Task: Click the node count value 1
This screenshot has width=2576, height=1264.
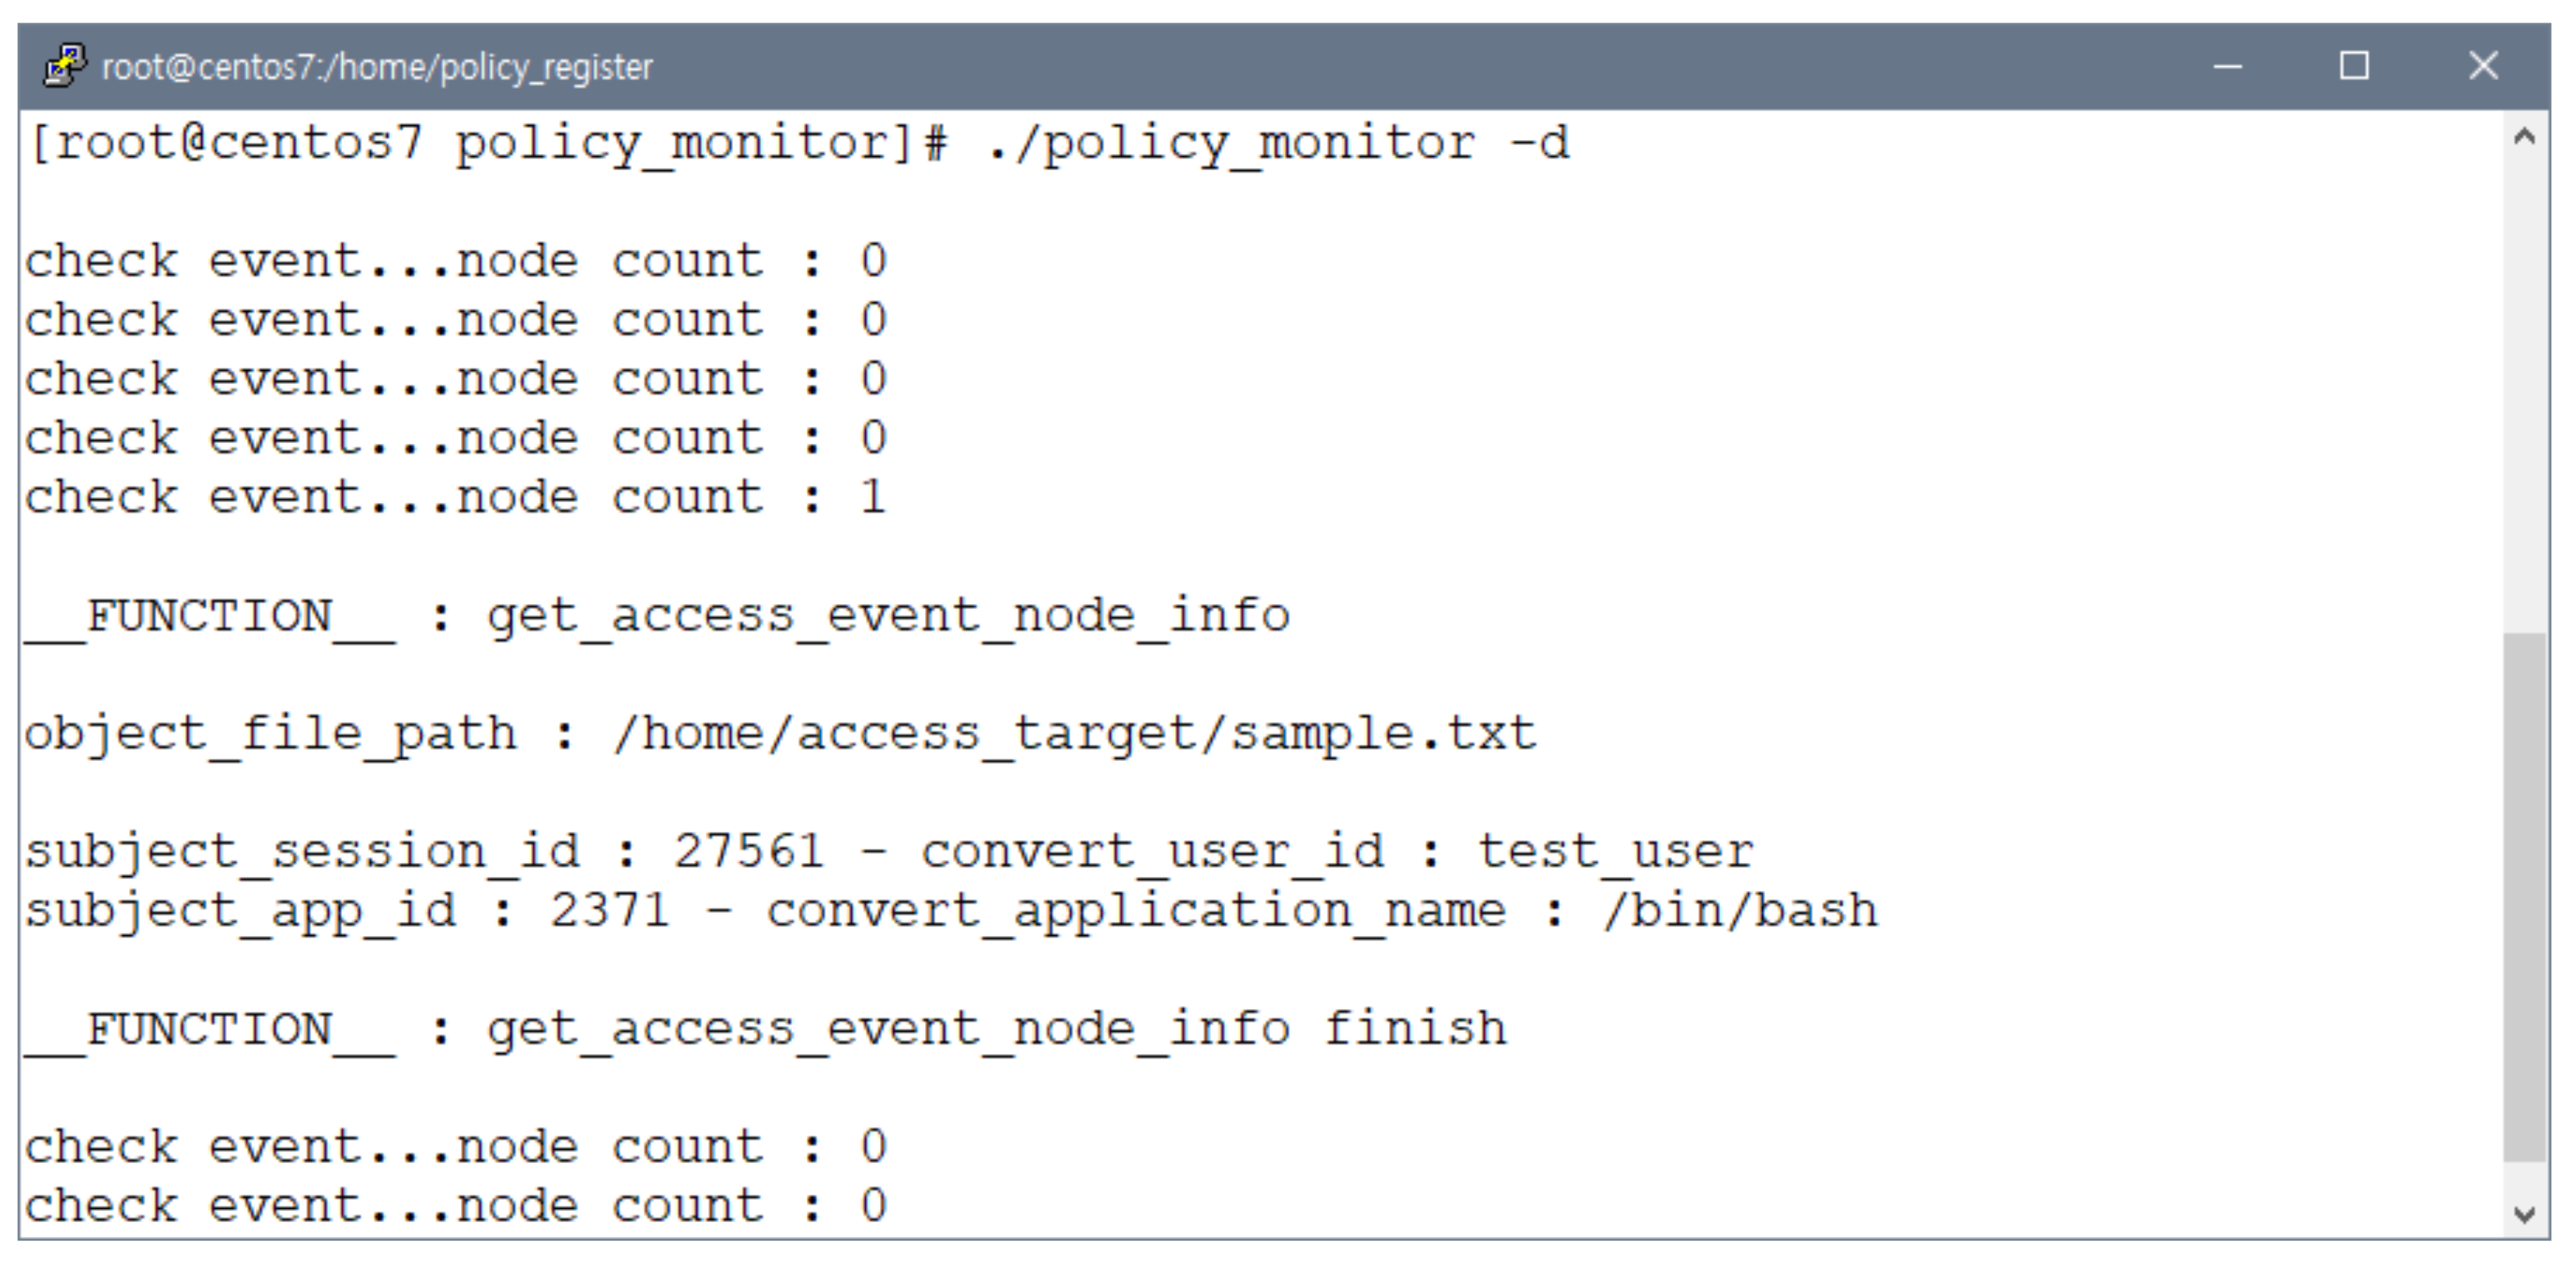Action: coord(873,497)
